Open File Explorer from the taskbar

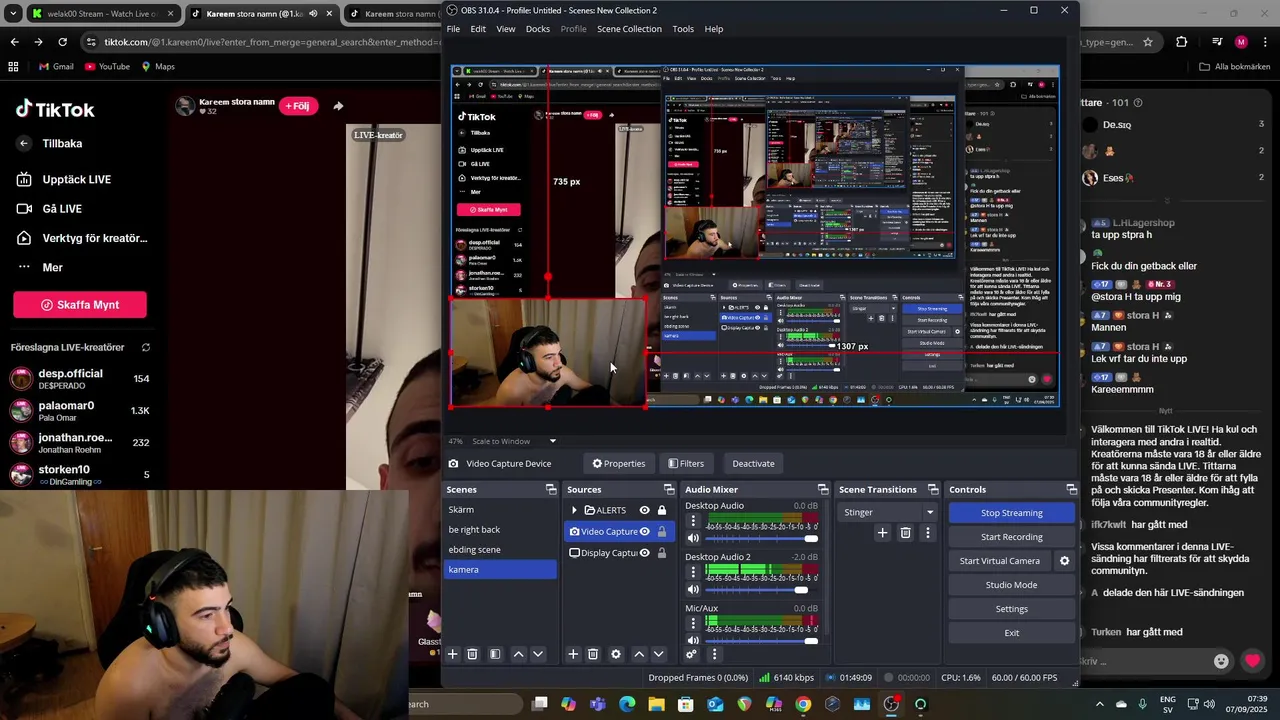(656, 704)
